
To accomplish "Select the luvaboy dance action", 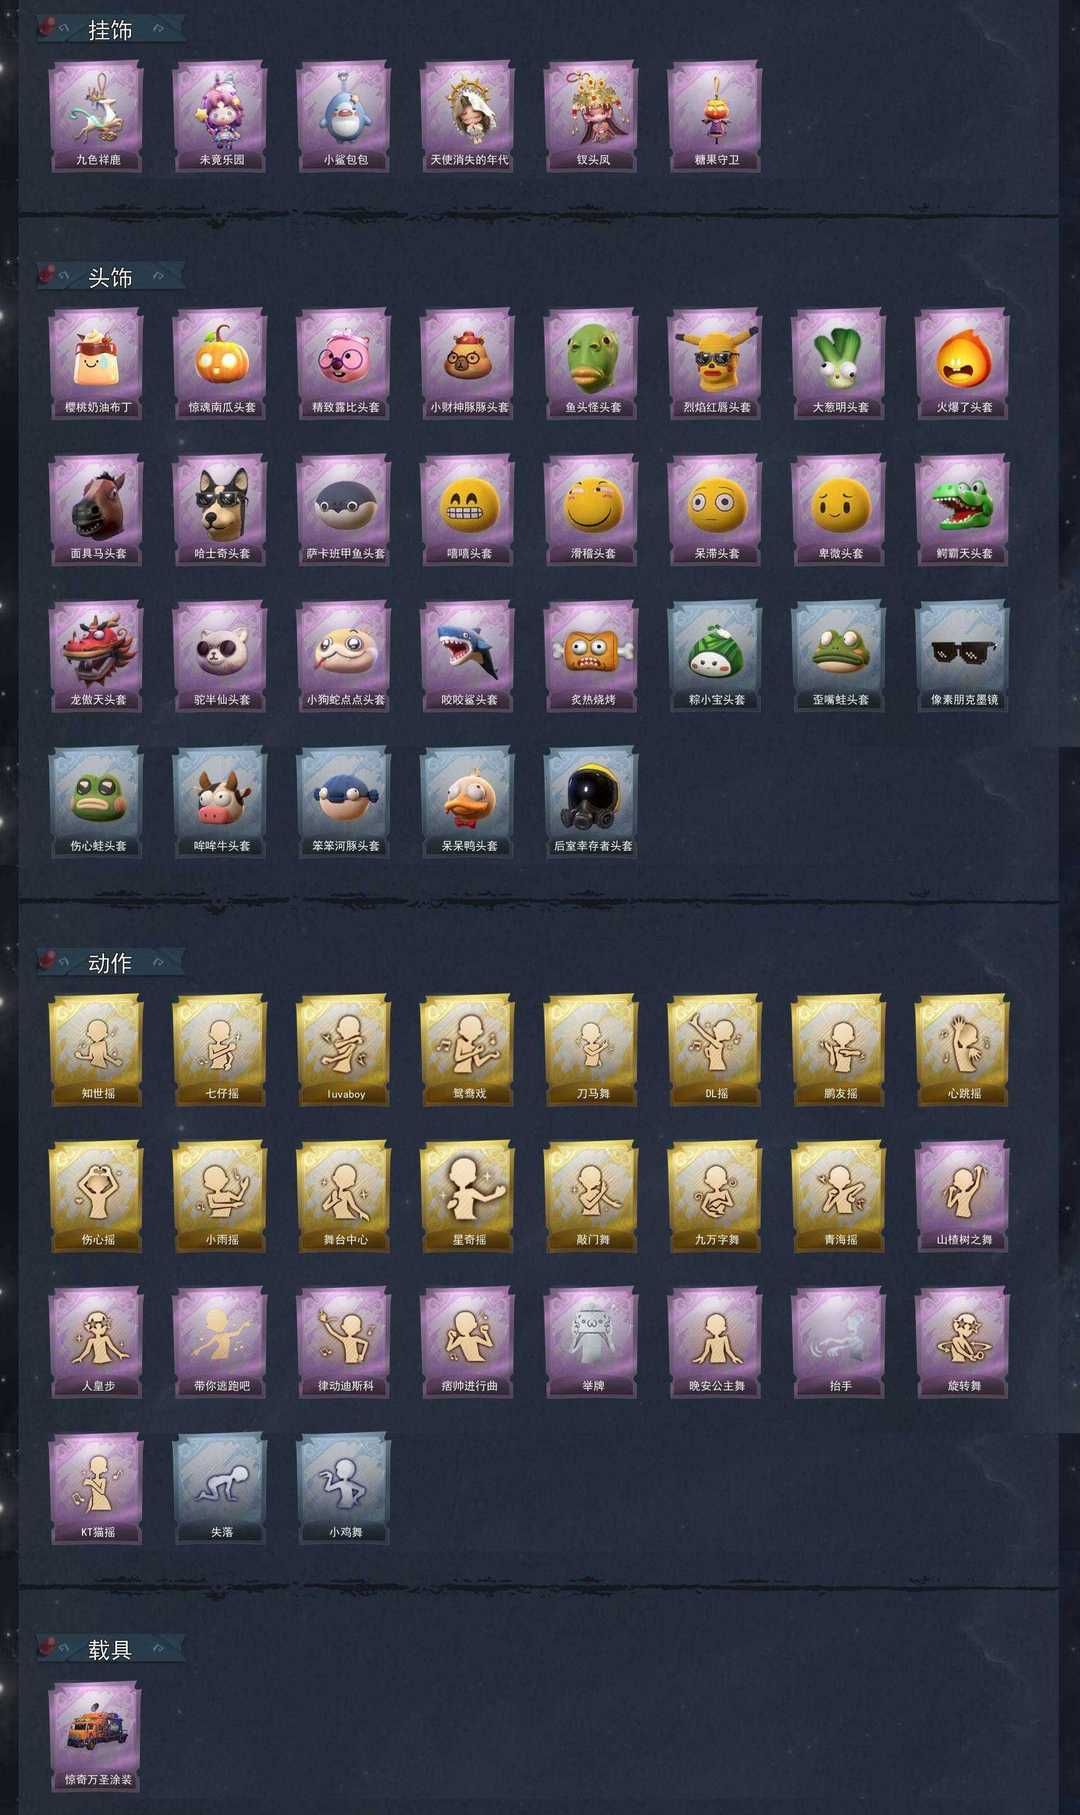I will (345, 1050).
